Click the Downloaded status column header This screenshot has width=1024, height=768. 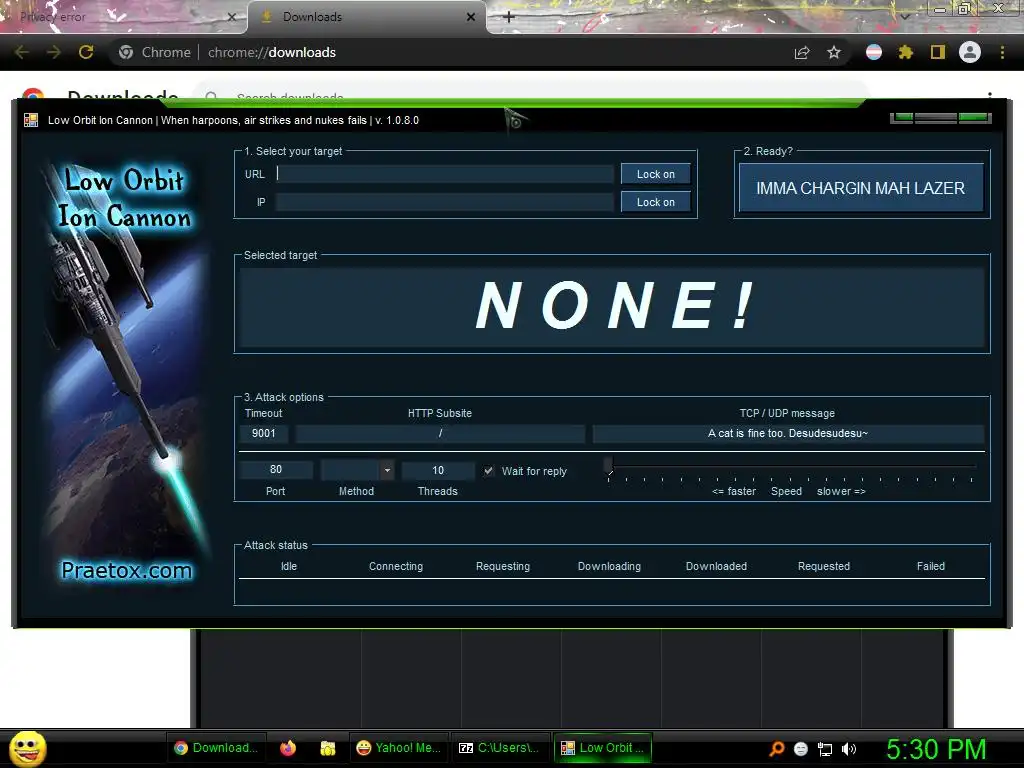[716, 566]
